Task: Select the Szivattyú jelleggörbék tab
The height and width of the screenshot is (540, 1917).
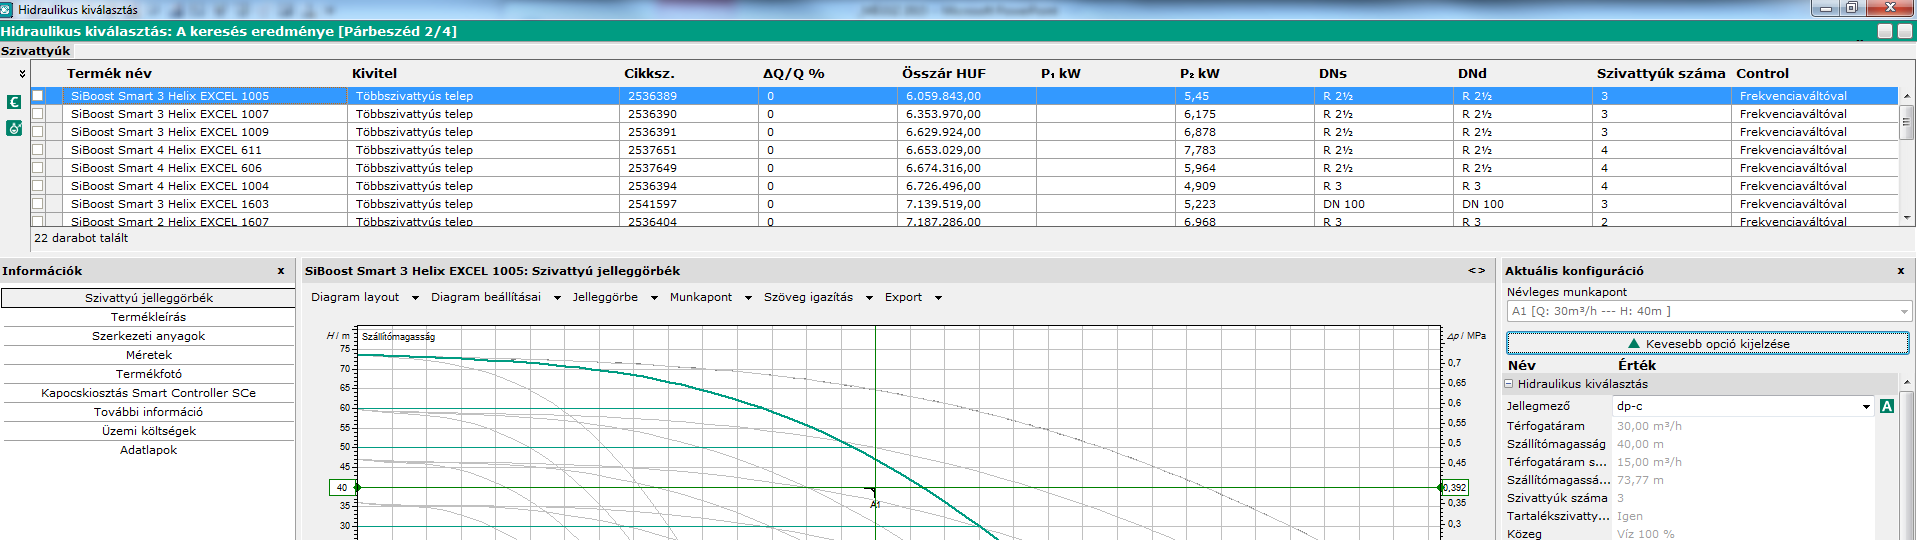Action: tap(148, 298)
